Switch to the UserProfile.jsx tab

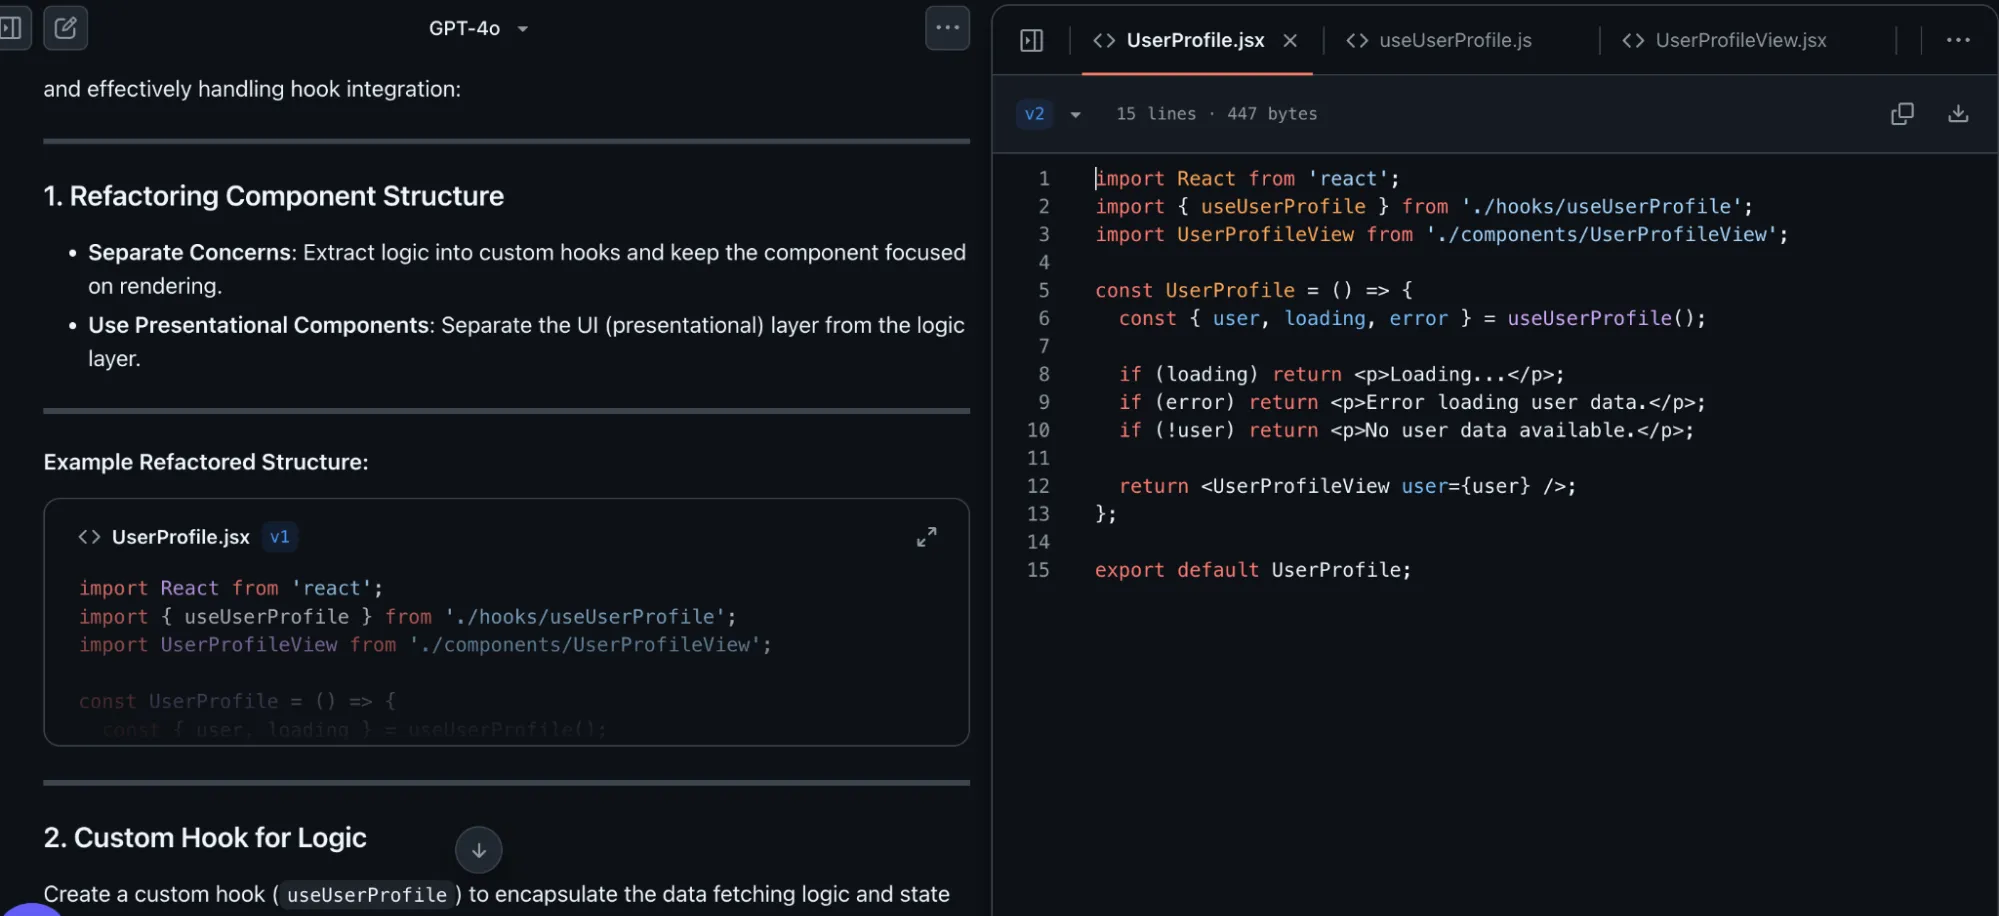point(1194,41)
